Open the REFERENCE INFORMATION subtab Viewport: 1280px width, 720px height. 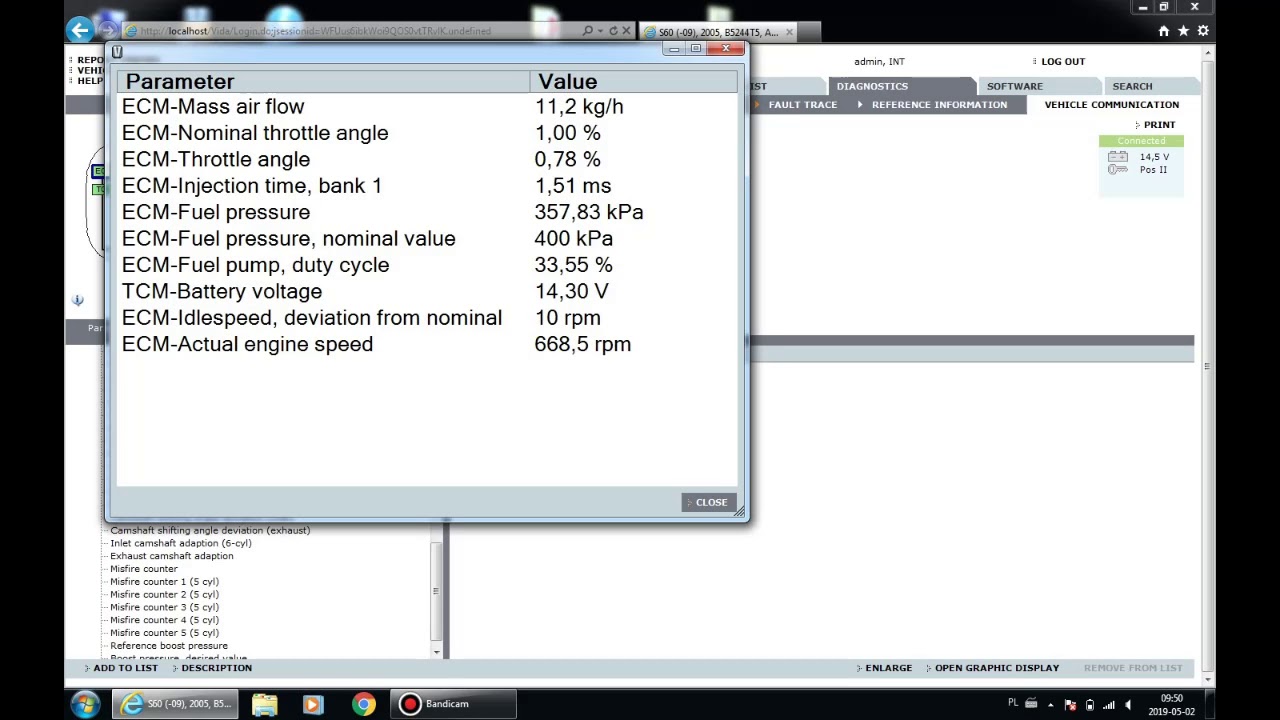[938, 104]
